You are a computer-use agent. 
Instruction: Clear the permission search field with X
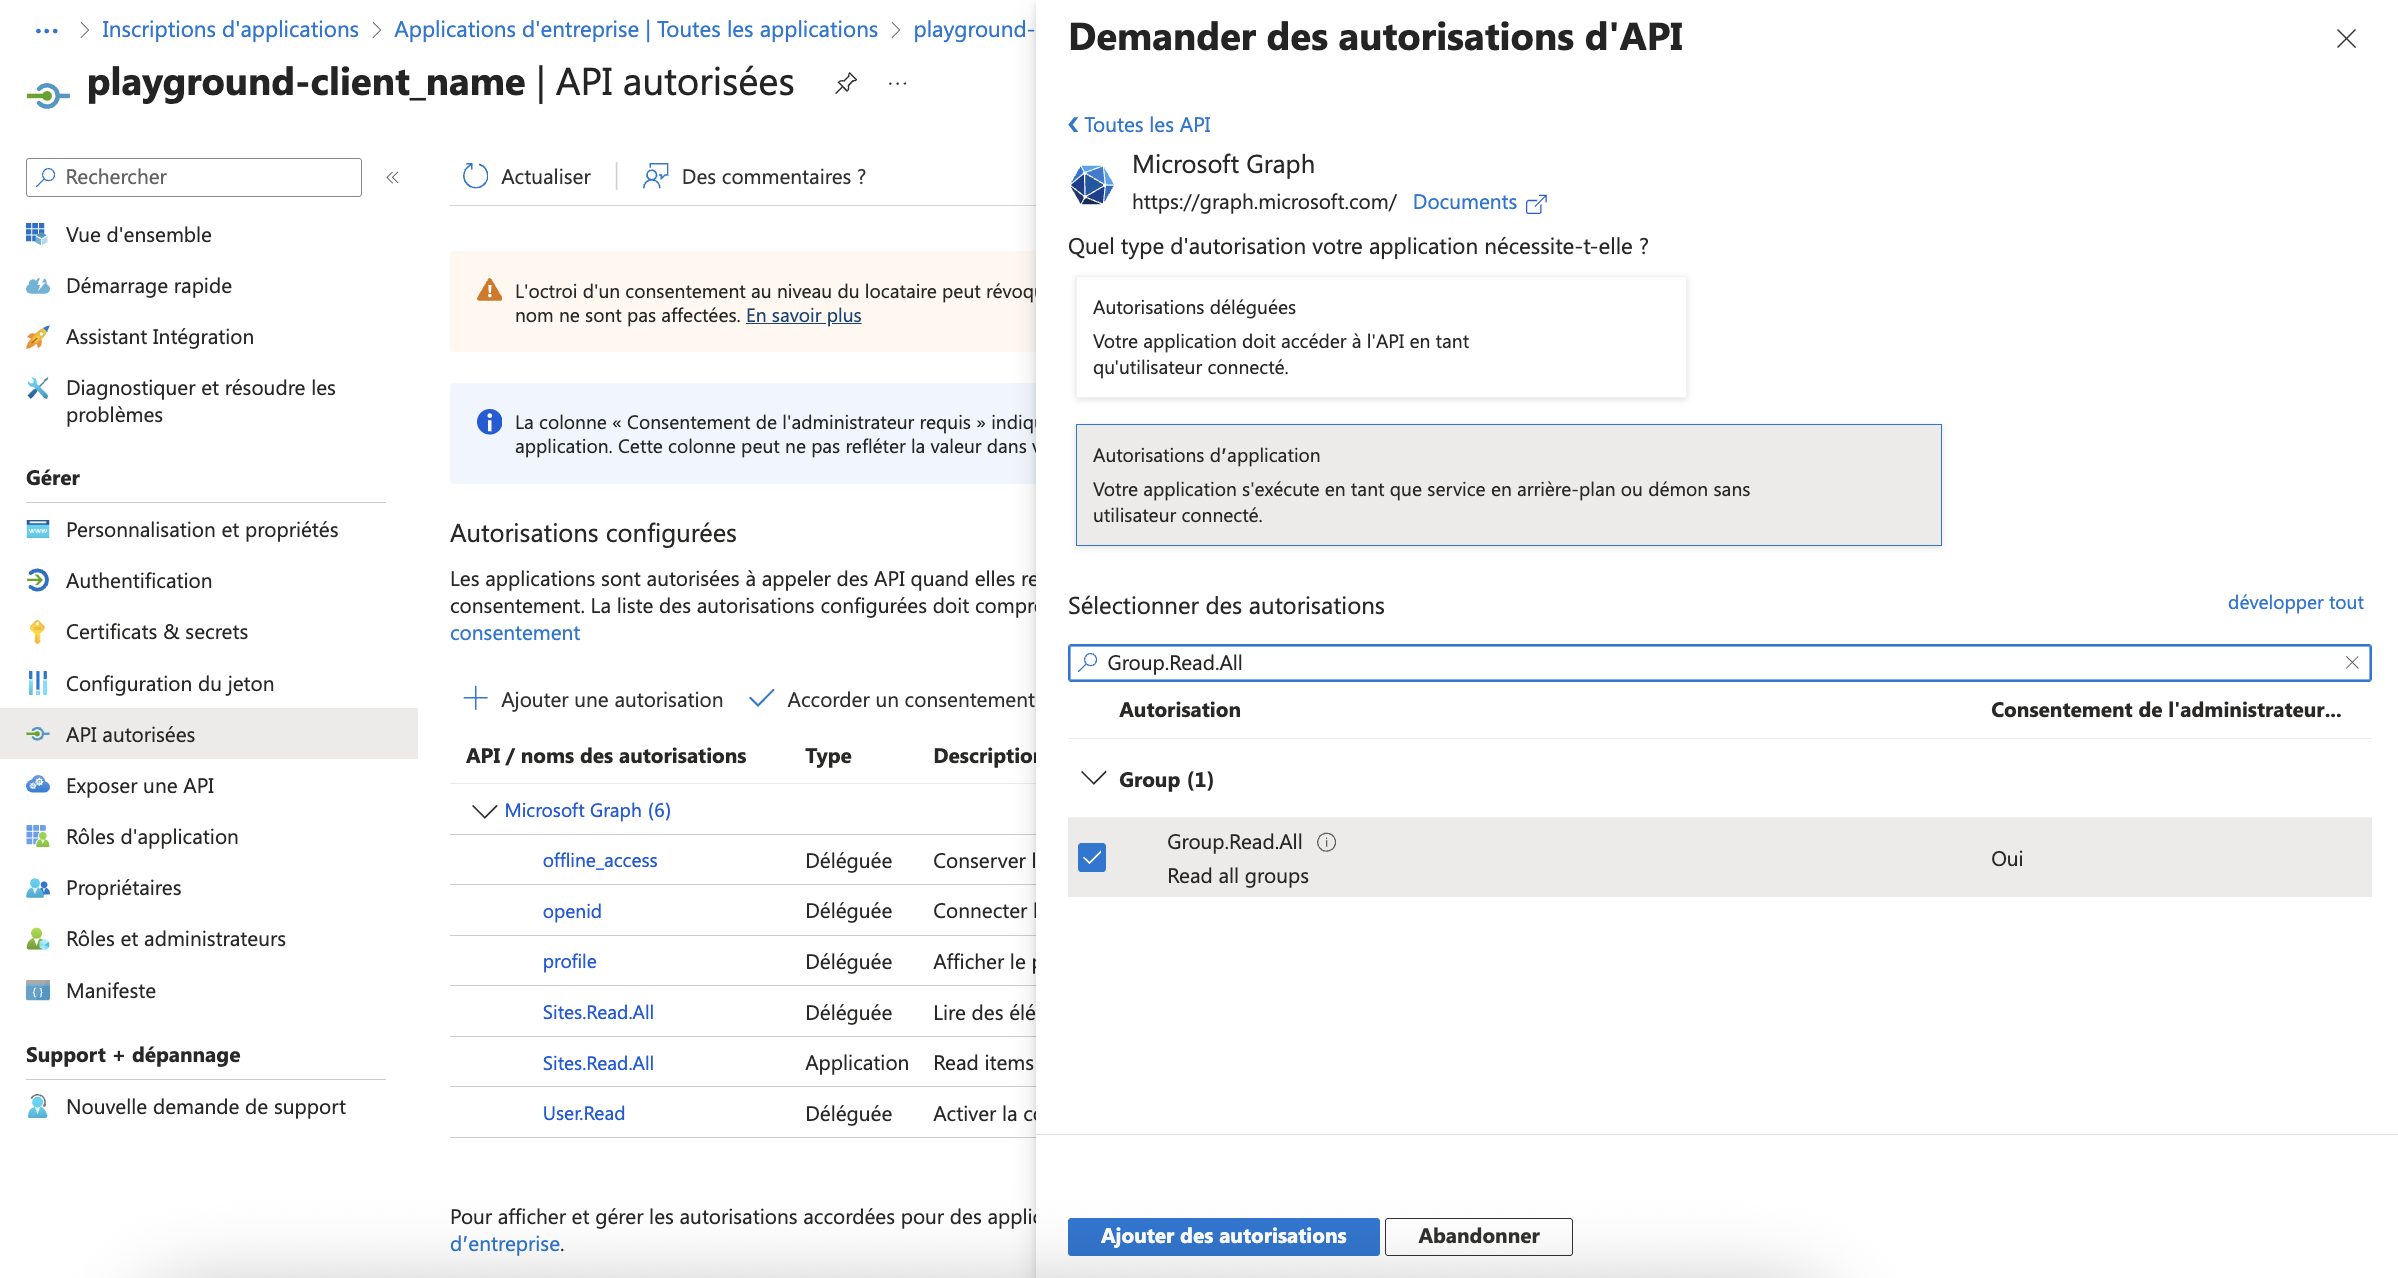click(x=2352, y=663)
